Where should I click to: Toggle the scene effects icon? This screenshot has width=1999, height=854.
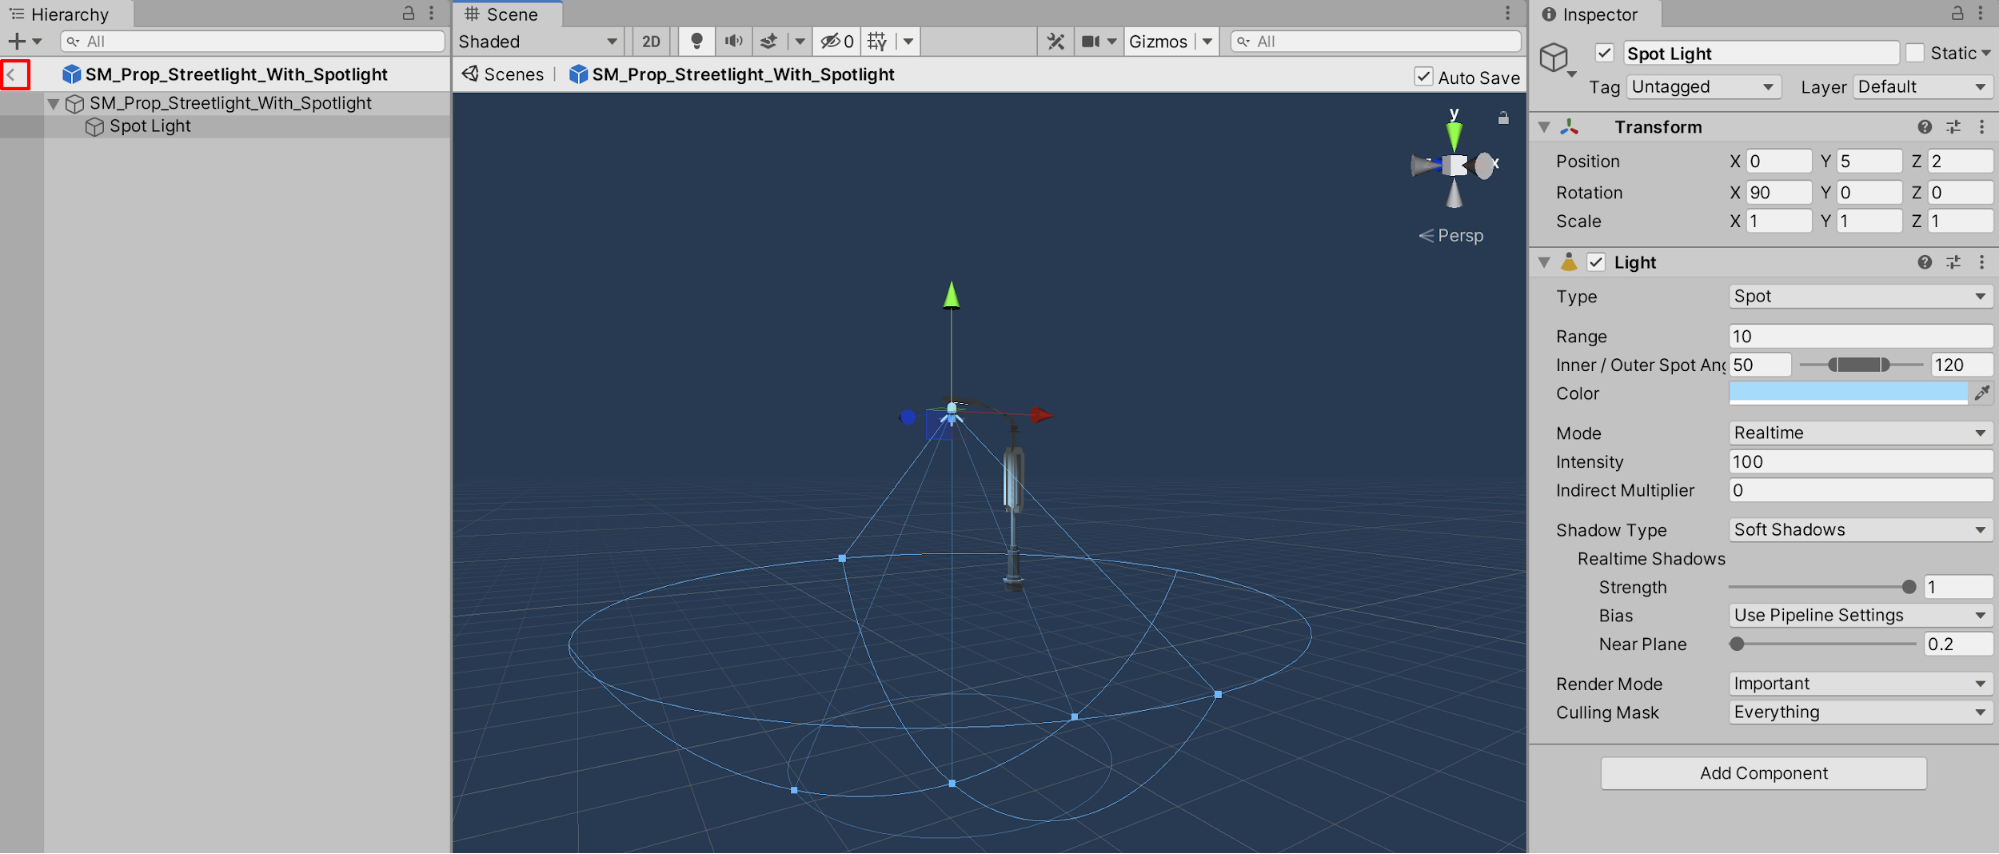point(768,41)
